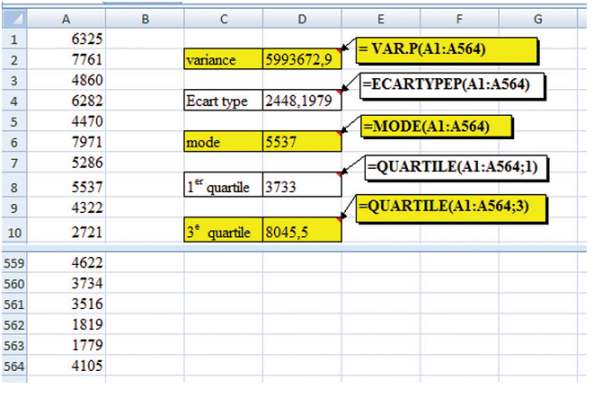Select row 10 header
This screenshot has height=397, width=594.
[x=14, y=230]
